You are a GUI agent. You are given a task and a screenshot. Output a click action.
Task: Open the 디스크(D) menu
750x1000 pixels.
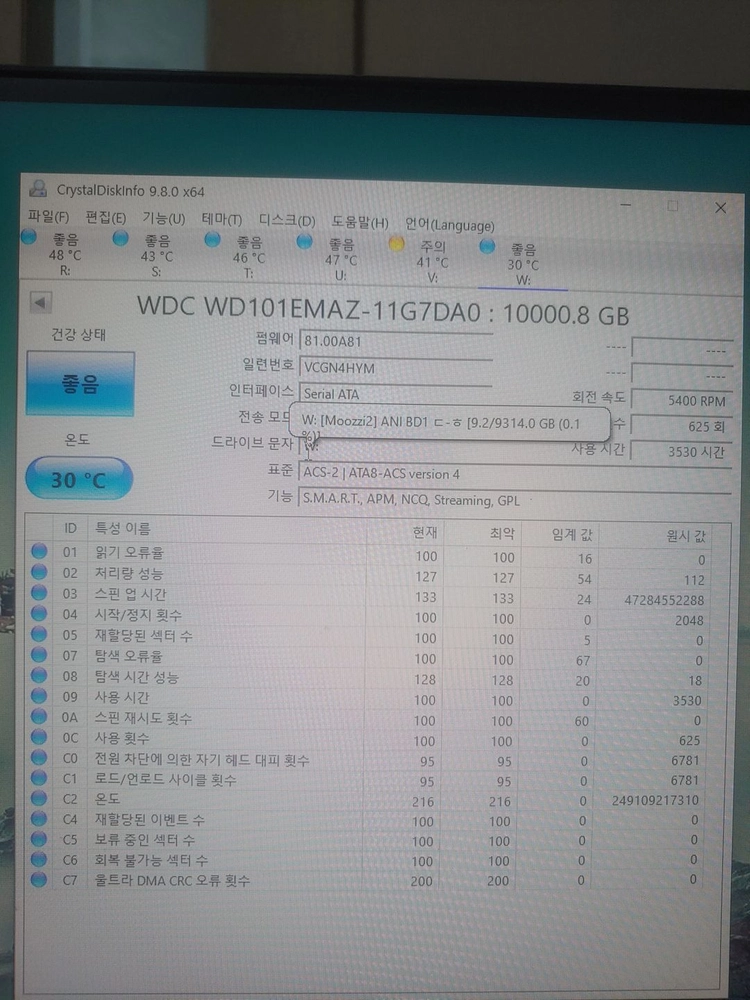[x=287, y=222]
